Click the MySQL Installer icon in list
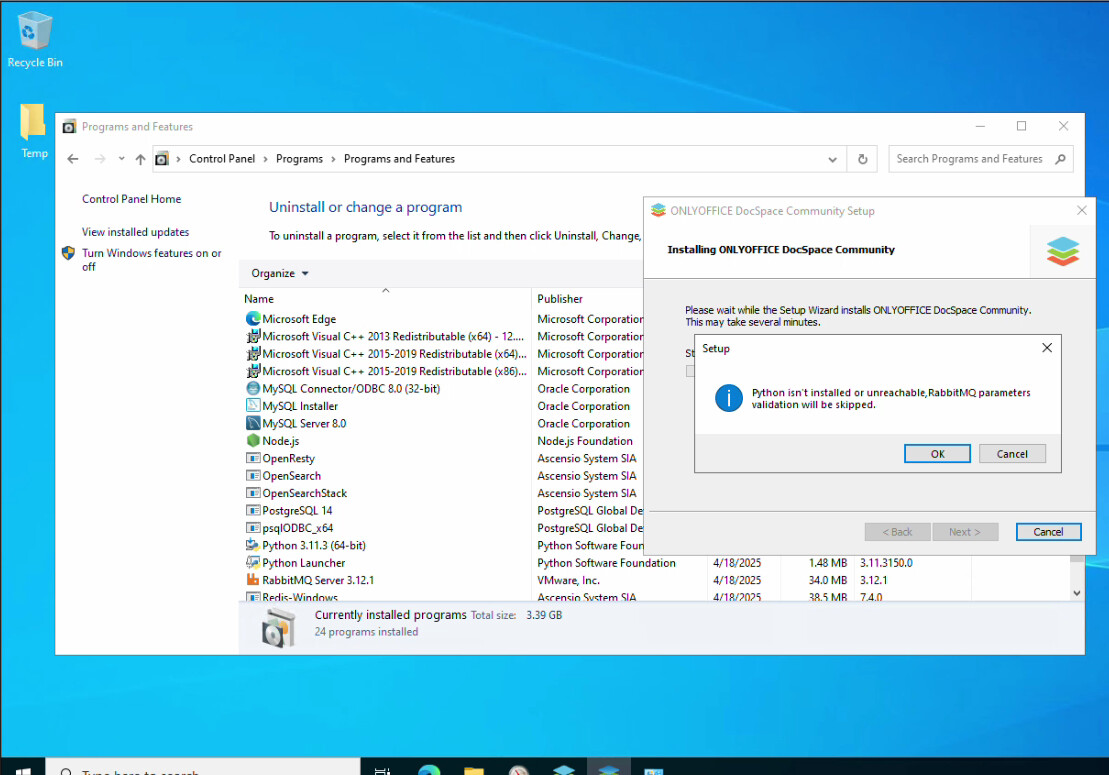This screenshot has width=1109, height=775. point(252,406)
